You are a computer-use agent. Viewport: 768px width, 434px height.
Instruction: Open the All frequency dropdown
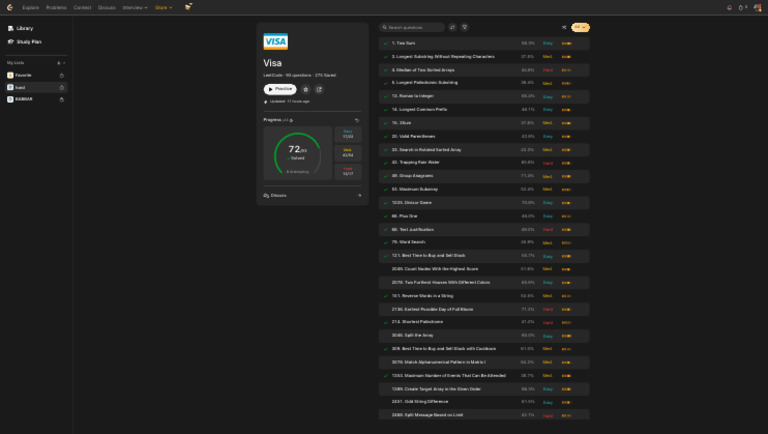tap(580, 27)
